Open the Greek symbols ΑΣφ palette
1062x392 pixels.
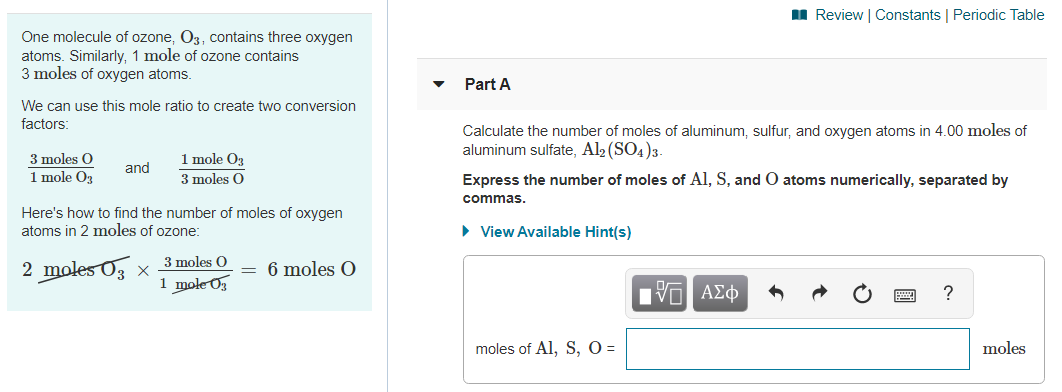point(720,293)
